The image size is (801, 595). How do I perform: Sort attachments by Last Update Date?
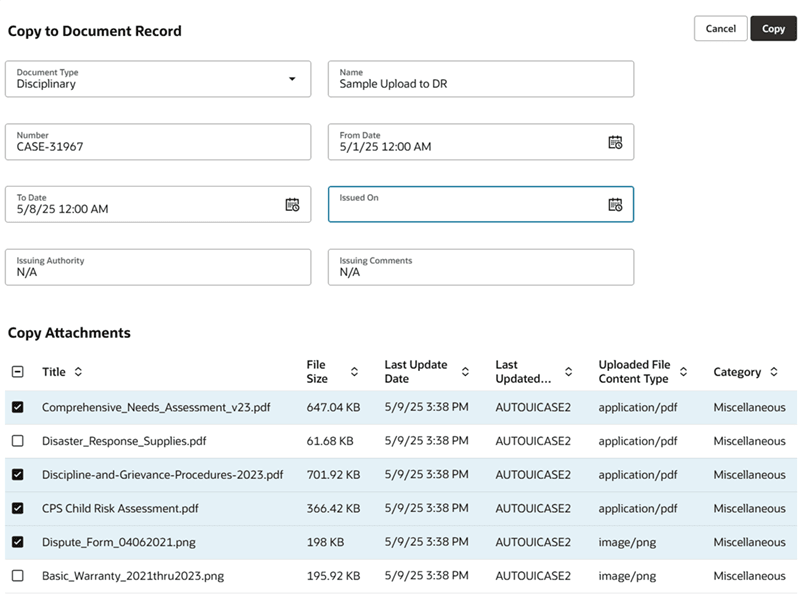pos(465,371)
